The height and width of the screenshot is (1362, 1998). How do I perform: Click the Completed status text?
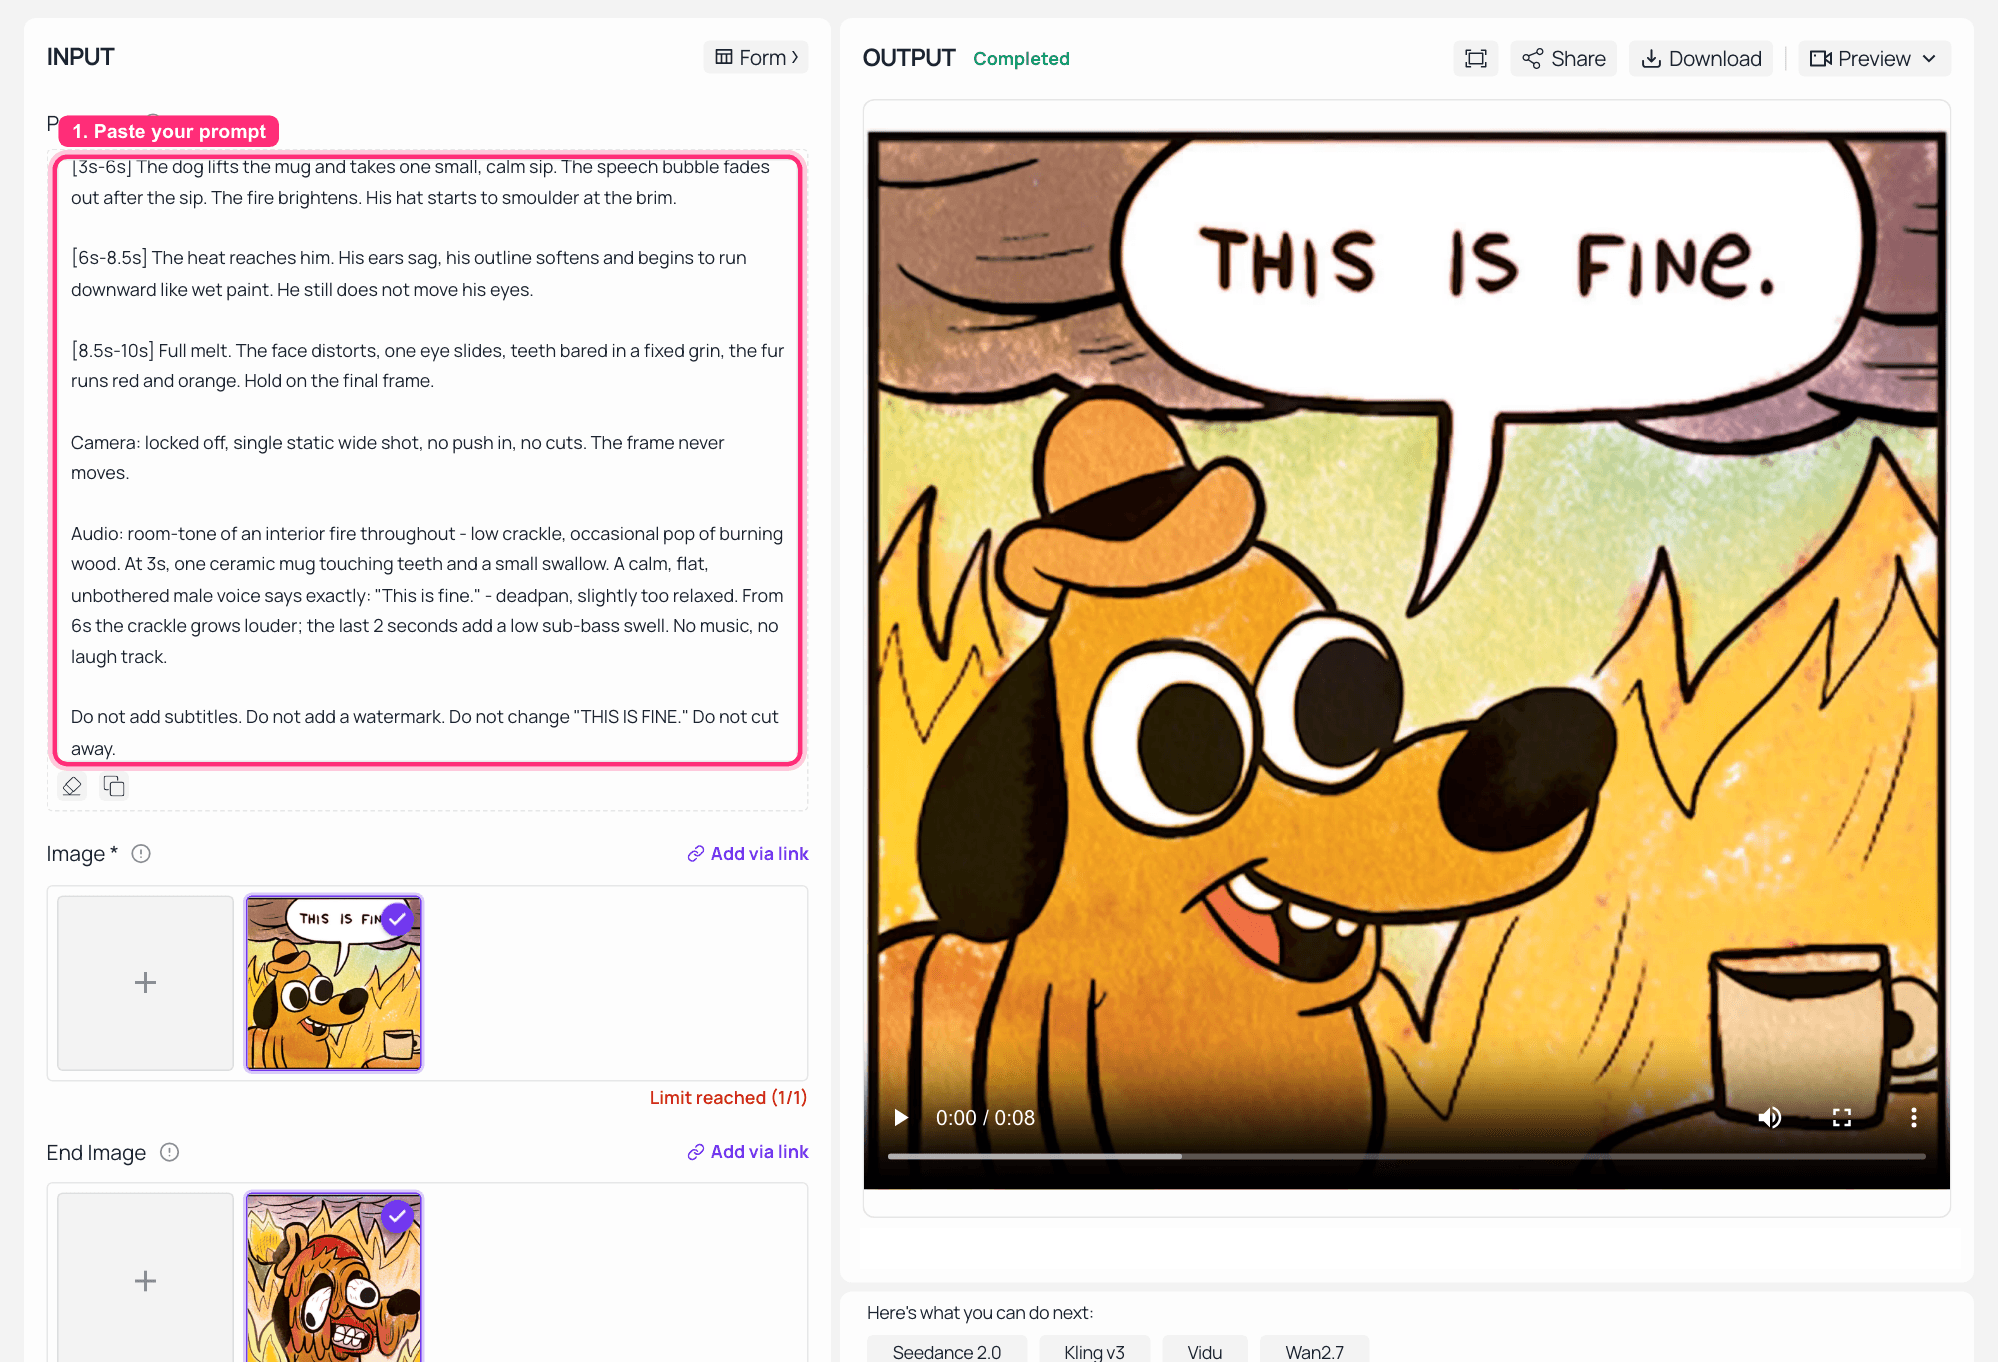pyautogui.click(x=1021, y=59)
